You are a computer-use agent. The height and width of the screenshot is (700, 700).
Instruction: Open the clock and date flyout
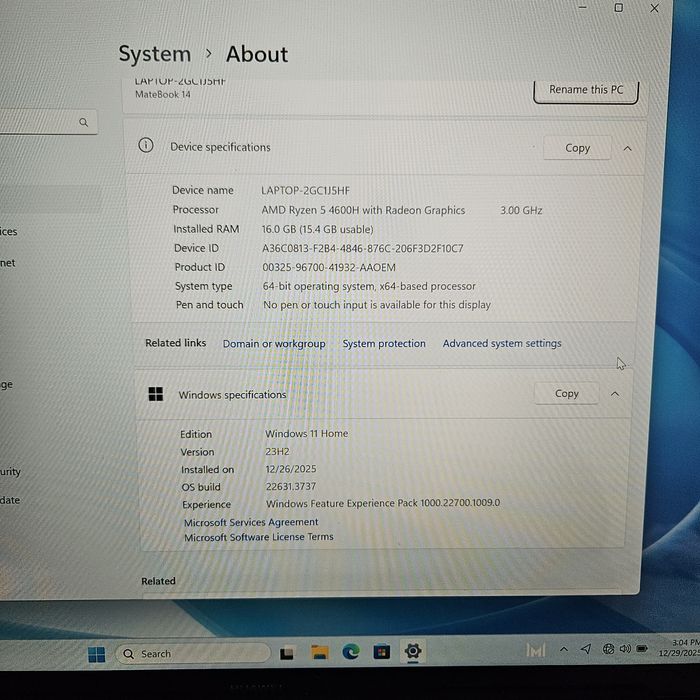(679, 647)
